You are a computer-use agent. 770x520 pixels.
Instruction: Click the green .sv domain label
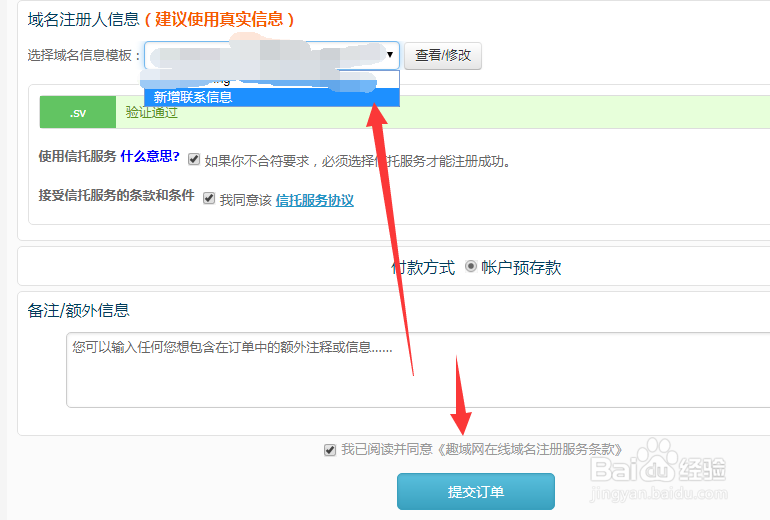(x=78, y=112)
